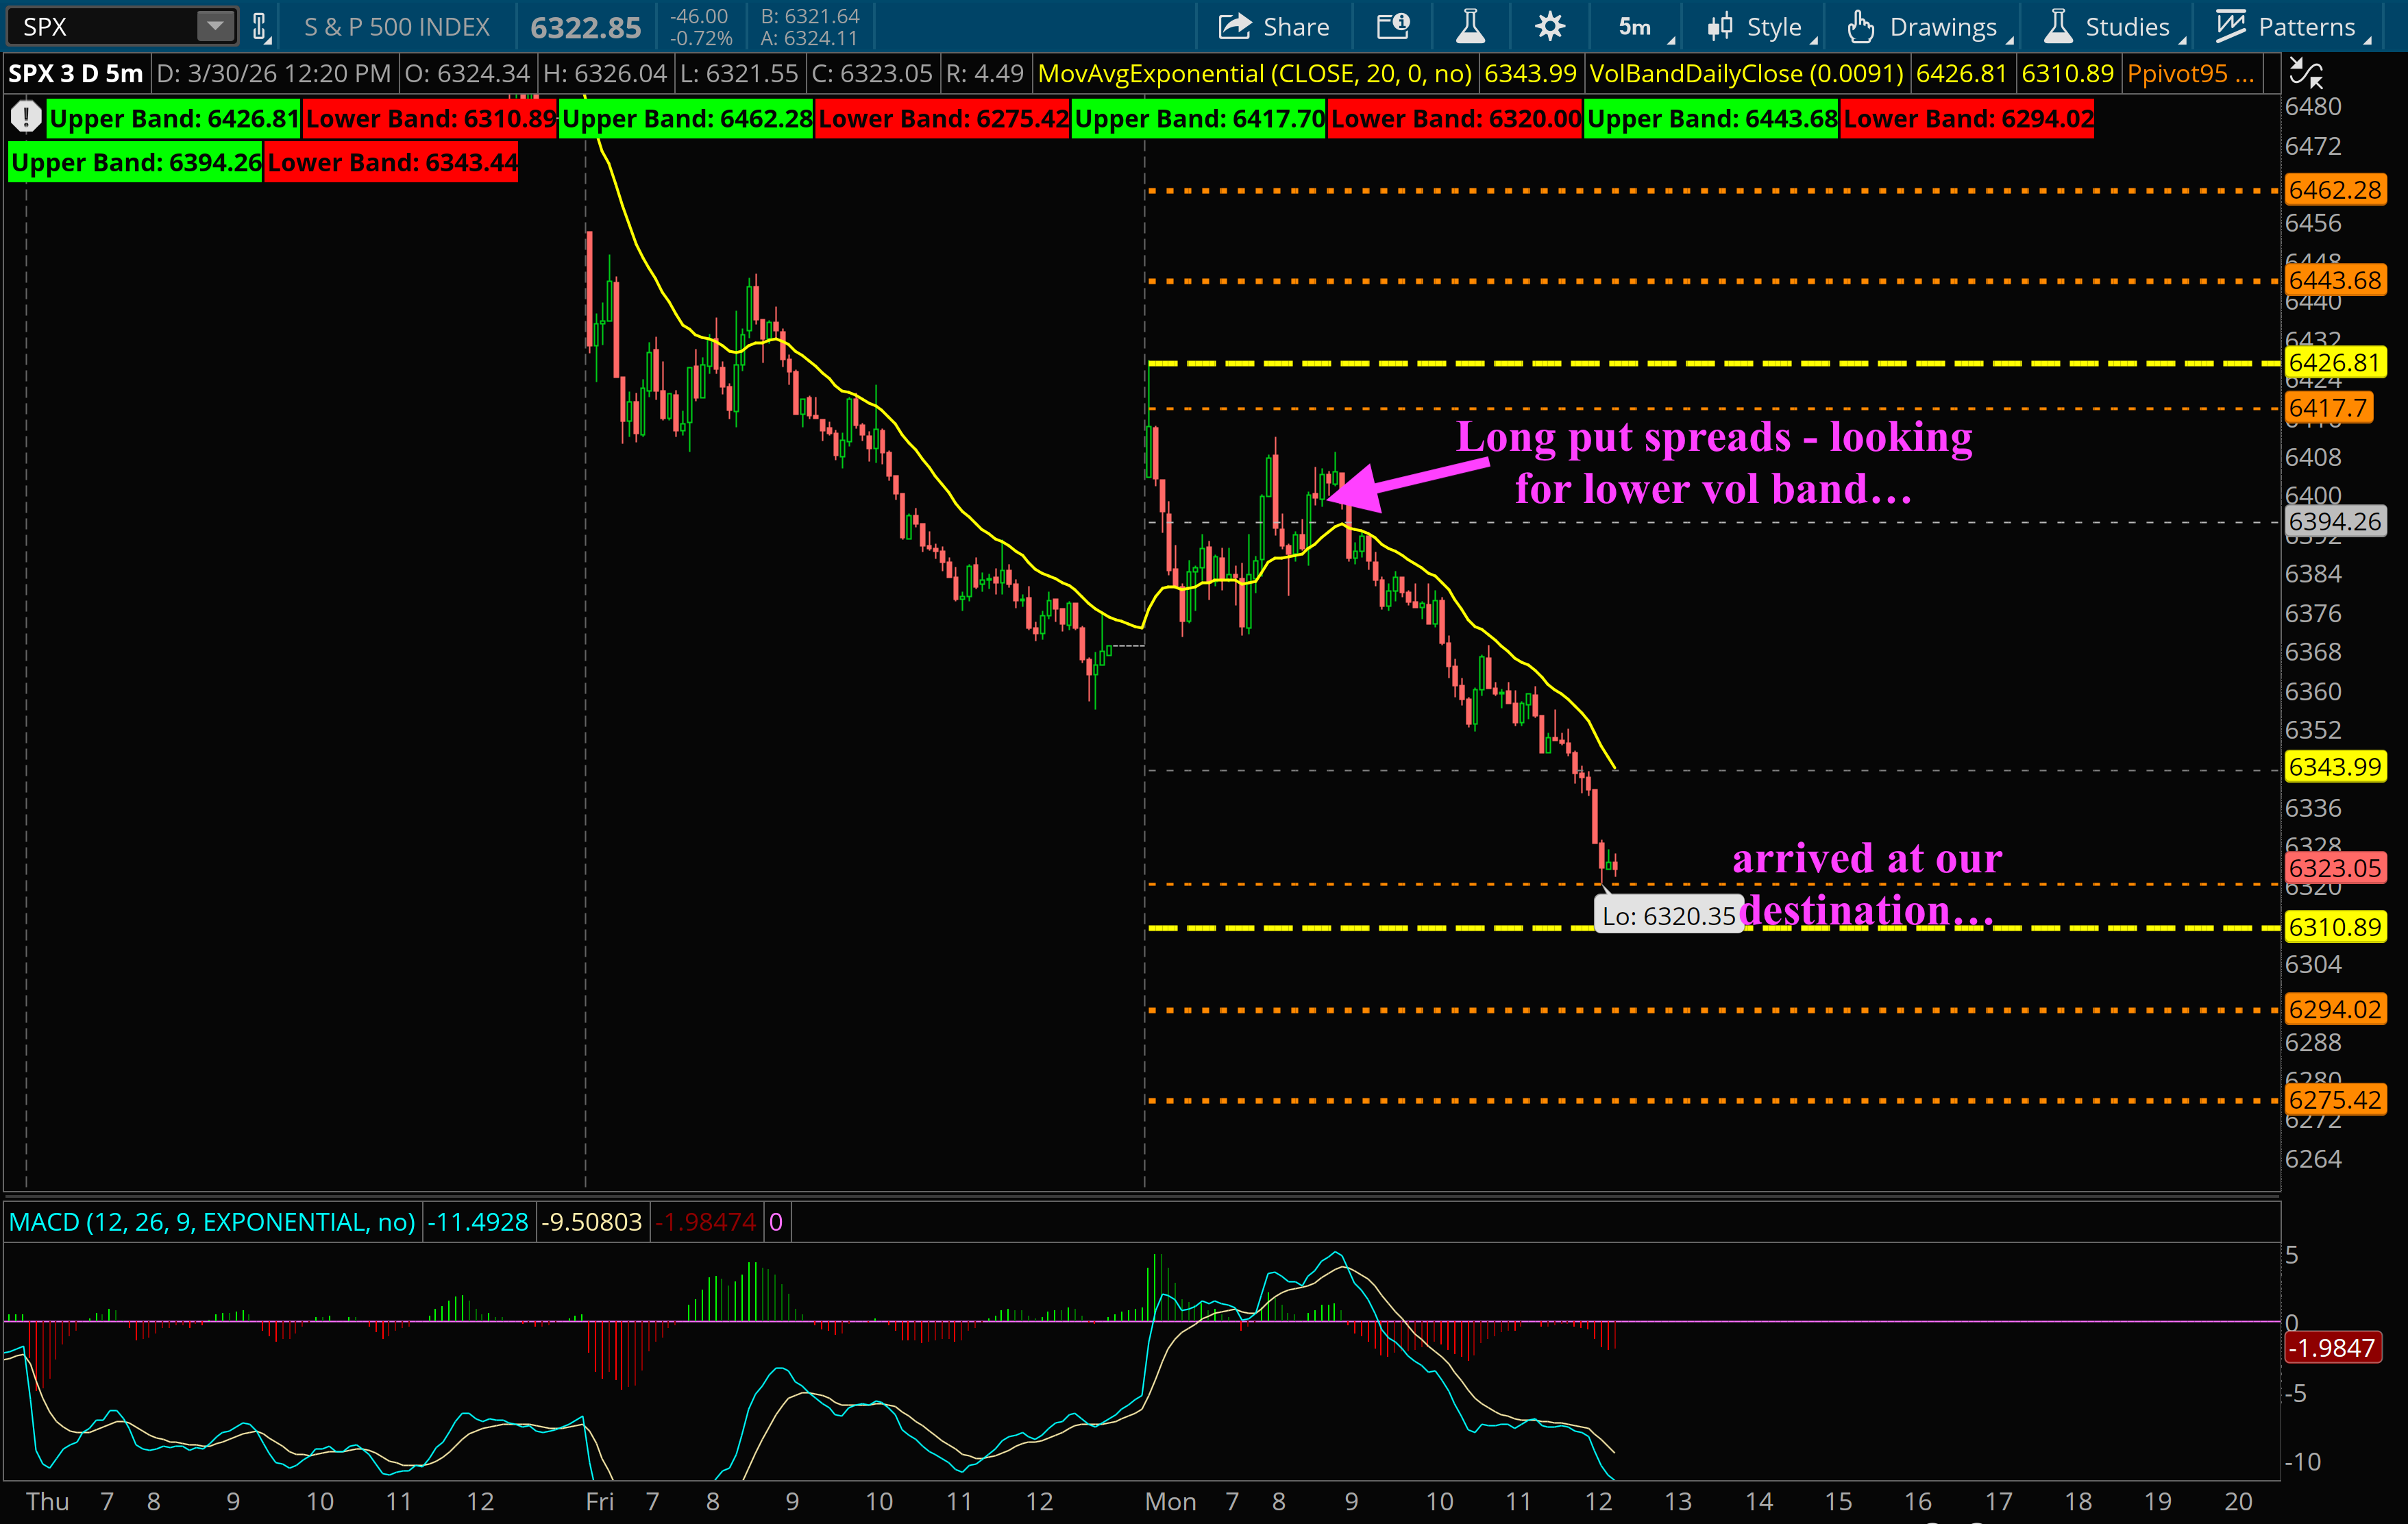The width and height of the screenshot is (2408, 1524).
Task: Open the symbol info card icon
Action: point(1393,27)
